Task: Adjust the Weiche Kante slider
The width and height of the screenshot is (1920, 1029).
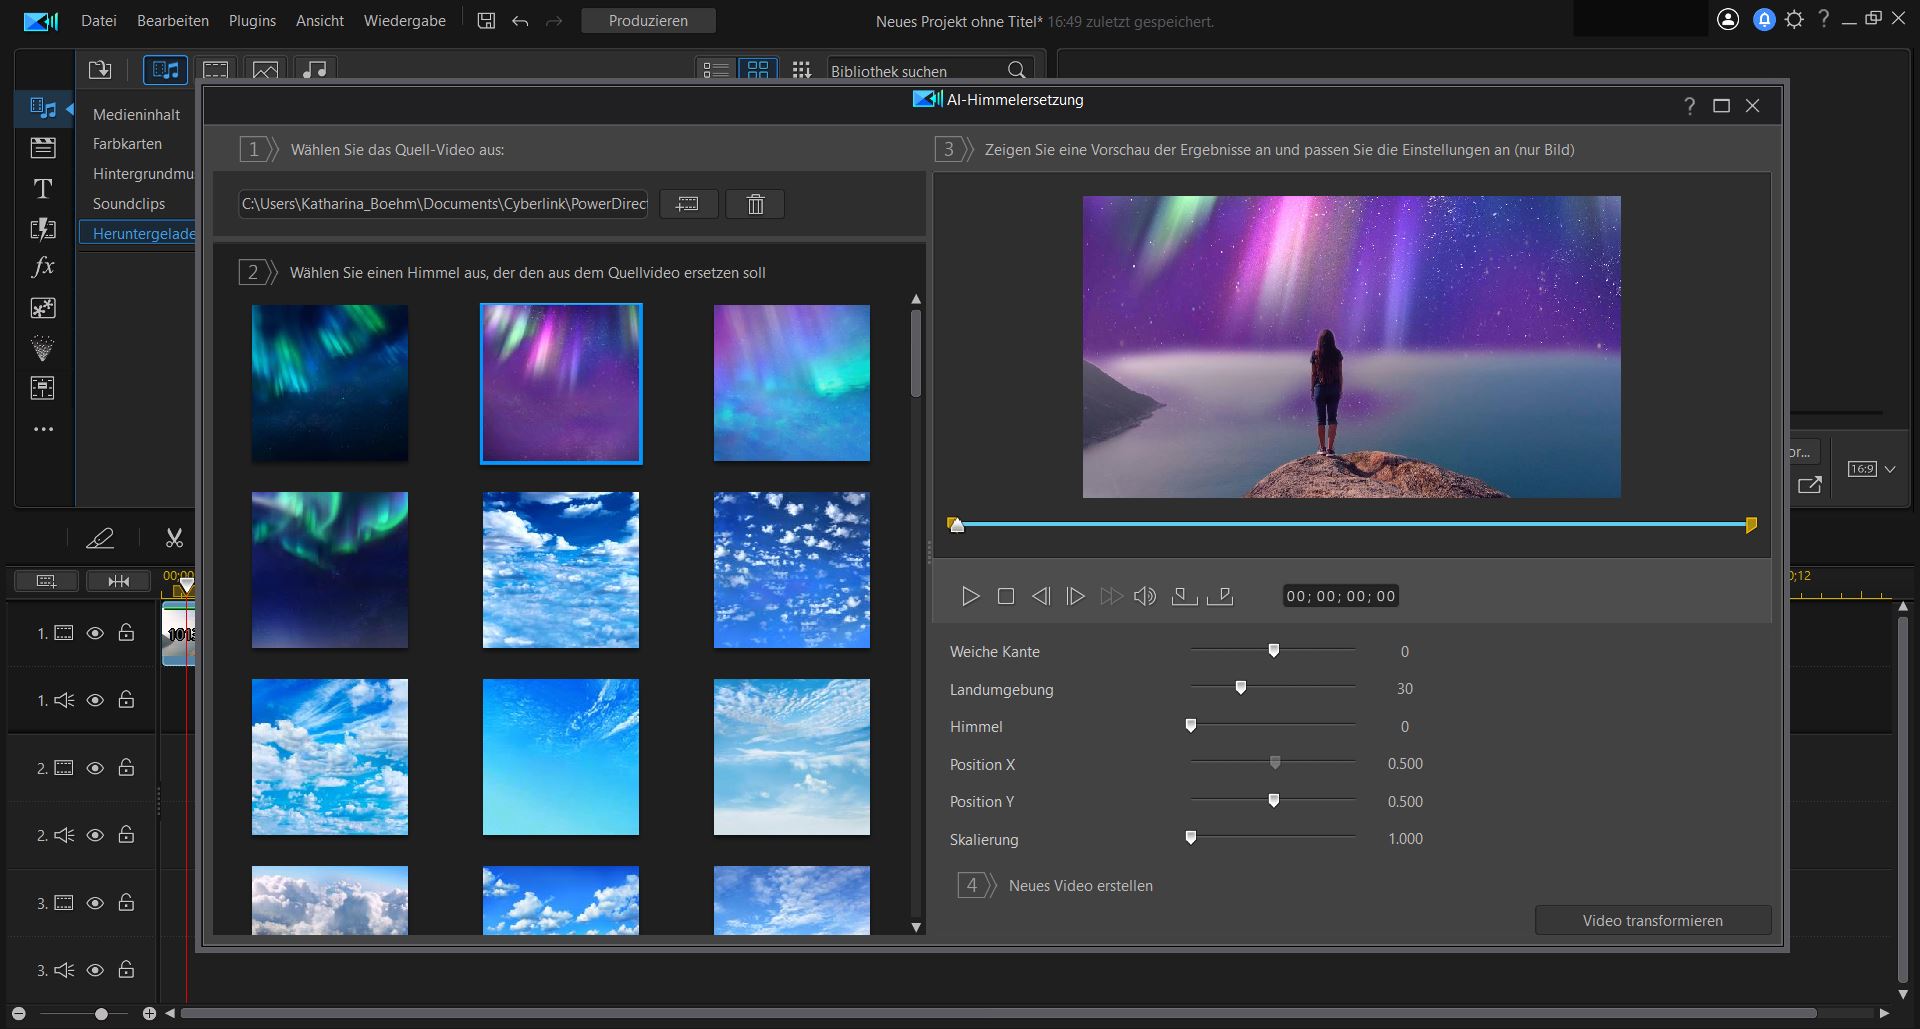Action: pyautogui.click(x=1274, y=650)
